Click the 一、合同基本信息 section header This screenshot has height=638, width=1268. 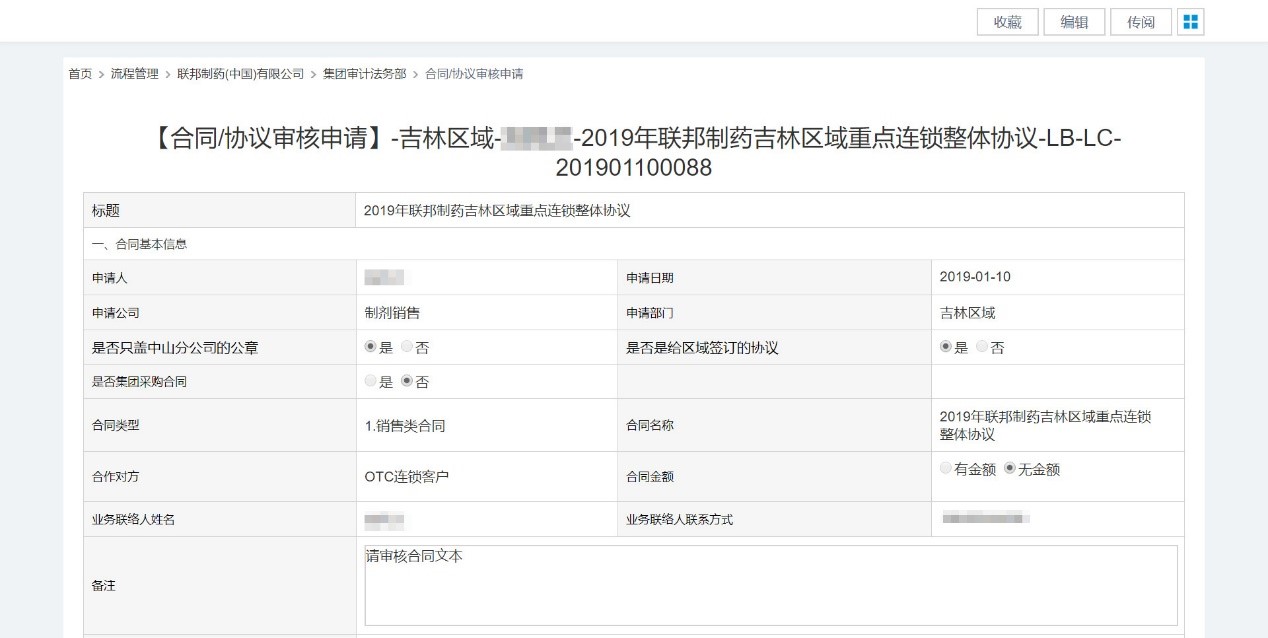pyautogui.click(x=139, y=244)
